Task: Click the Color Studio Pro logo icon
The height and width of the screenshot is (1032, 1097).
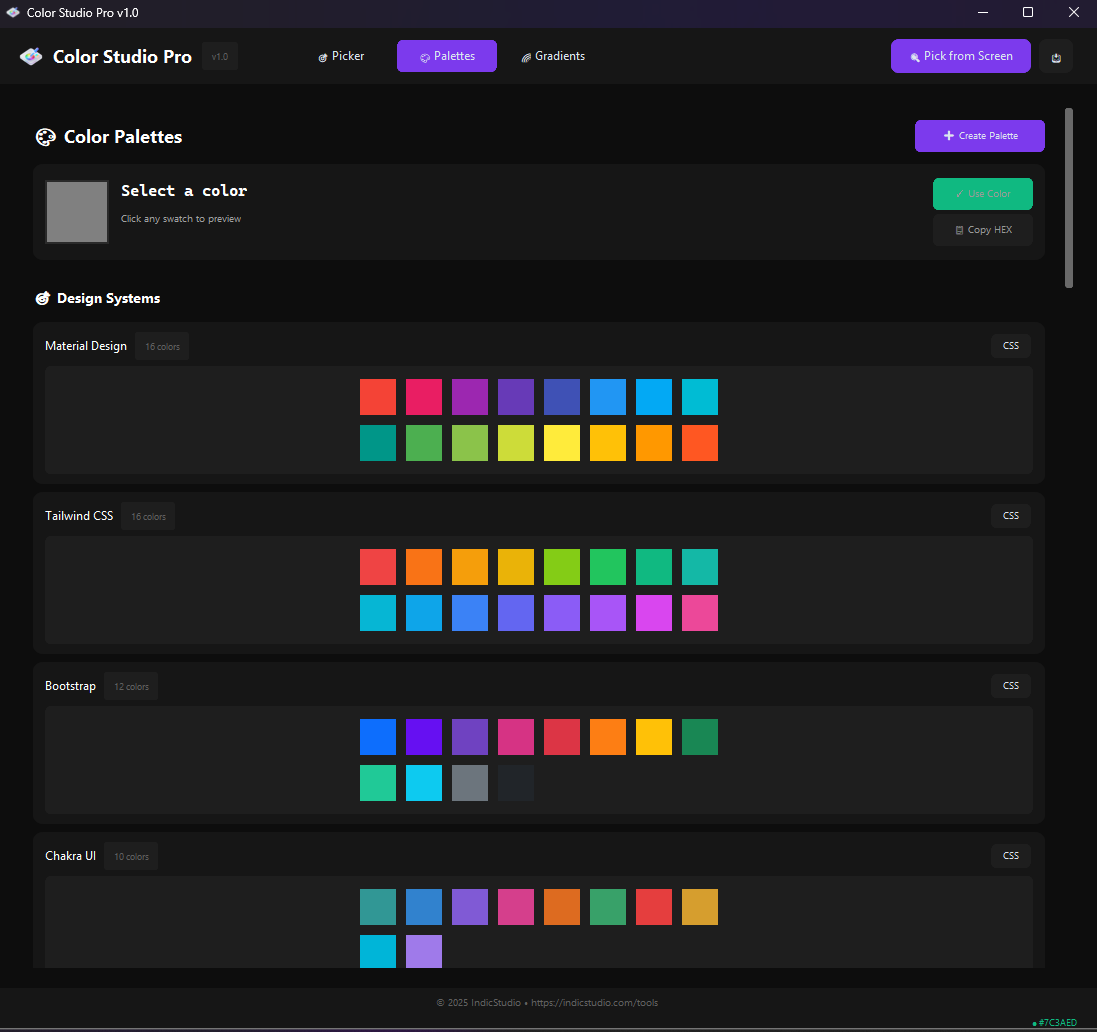Action: pos(30,56)
